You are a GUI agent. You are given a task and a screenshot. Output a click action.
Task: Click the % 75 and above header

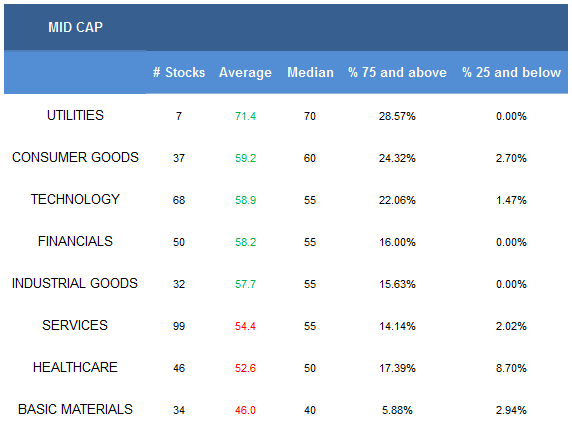point(397,72)
